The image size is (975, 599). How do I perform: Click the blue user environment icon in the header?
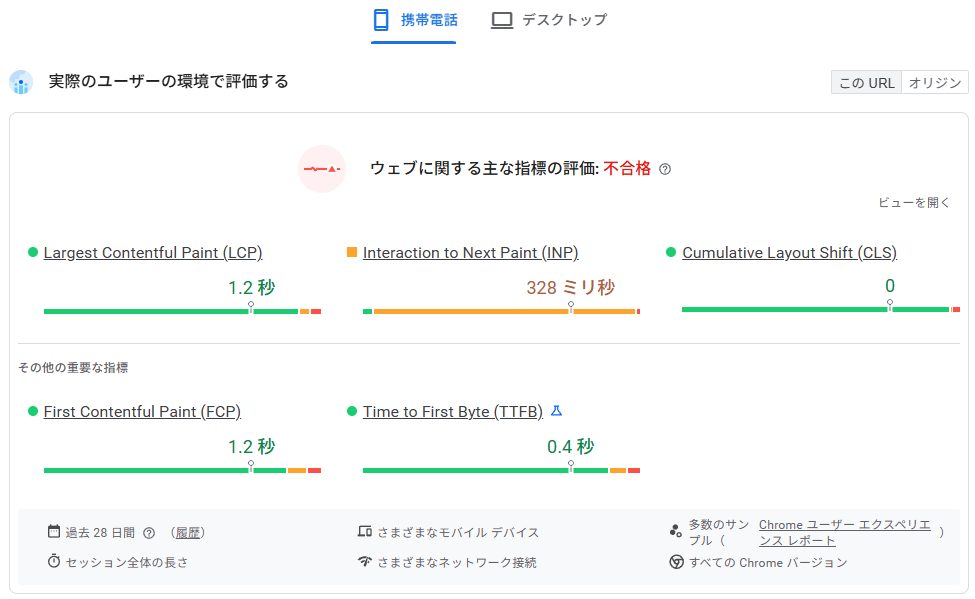pos(21,82)
